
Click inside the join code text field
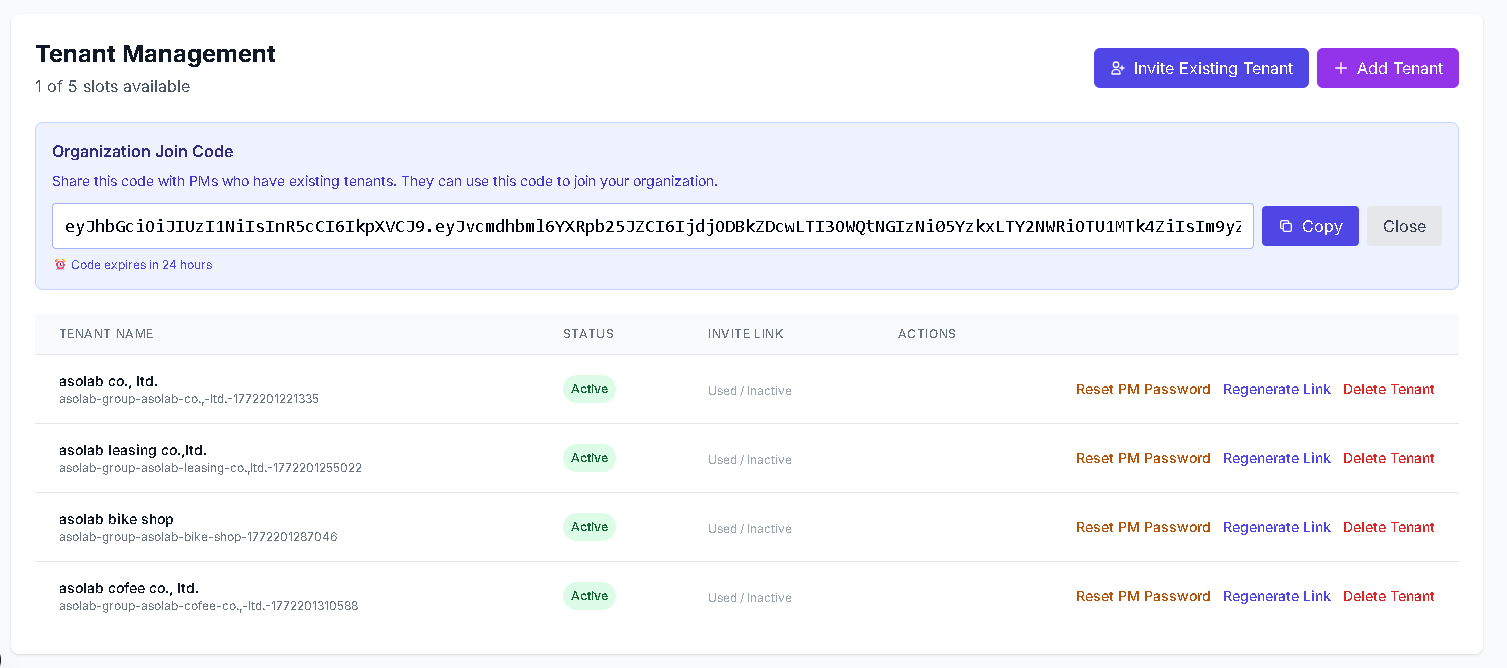tap(652, 226)
